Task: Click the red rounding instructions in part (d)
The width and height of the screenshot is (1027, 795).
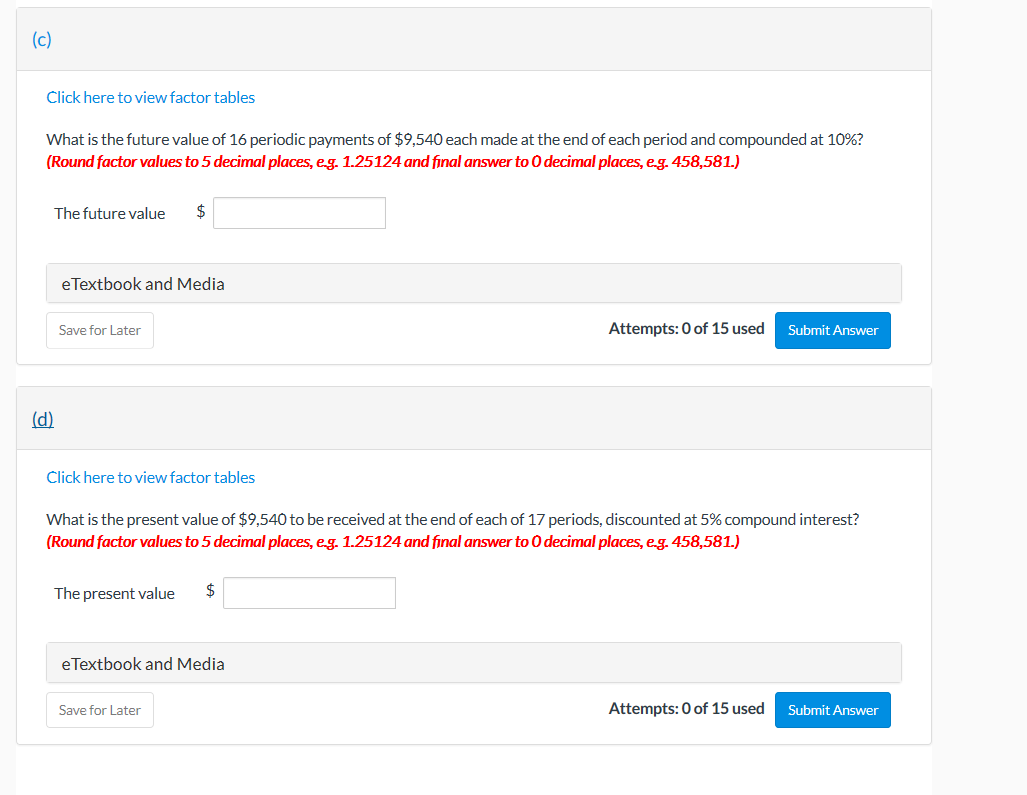Action: [393, 542]
